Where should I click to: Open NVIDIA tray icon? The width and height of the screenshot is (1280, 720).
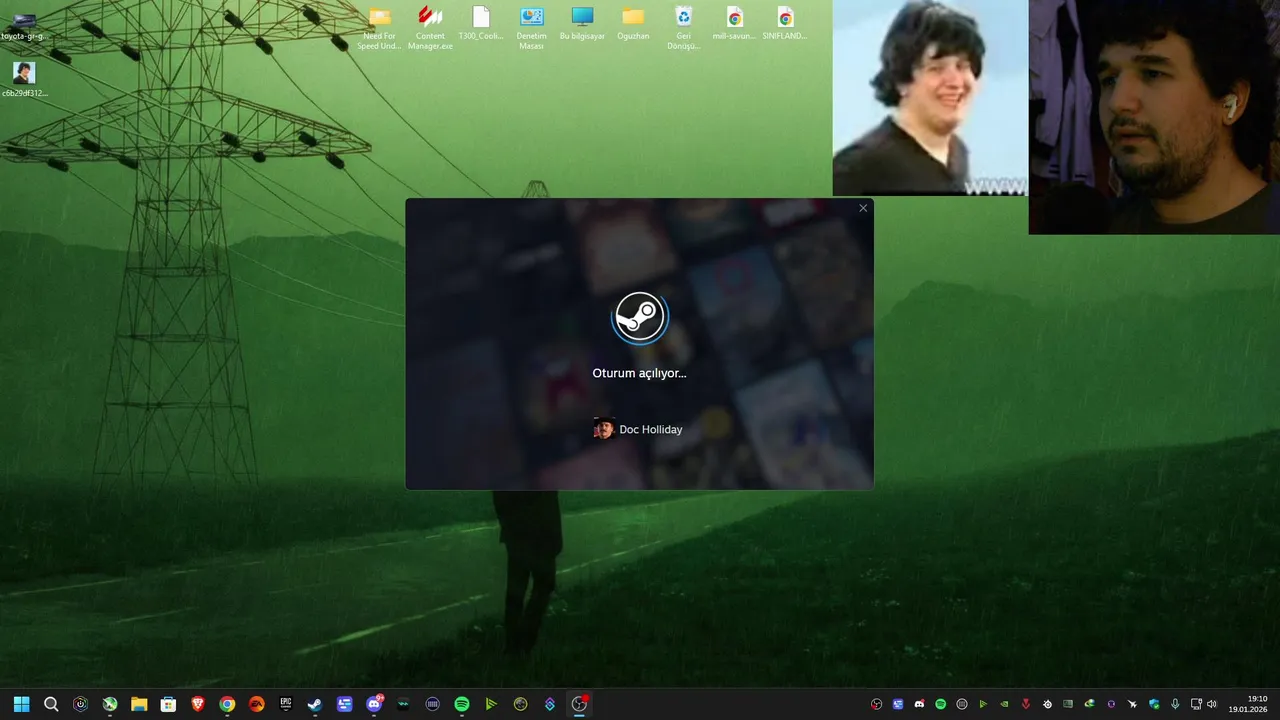pyautogui.click(x=1004, y=704)
